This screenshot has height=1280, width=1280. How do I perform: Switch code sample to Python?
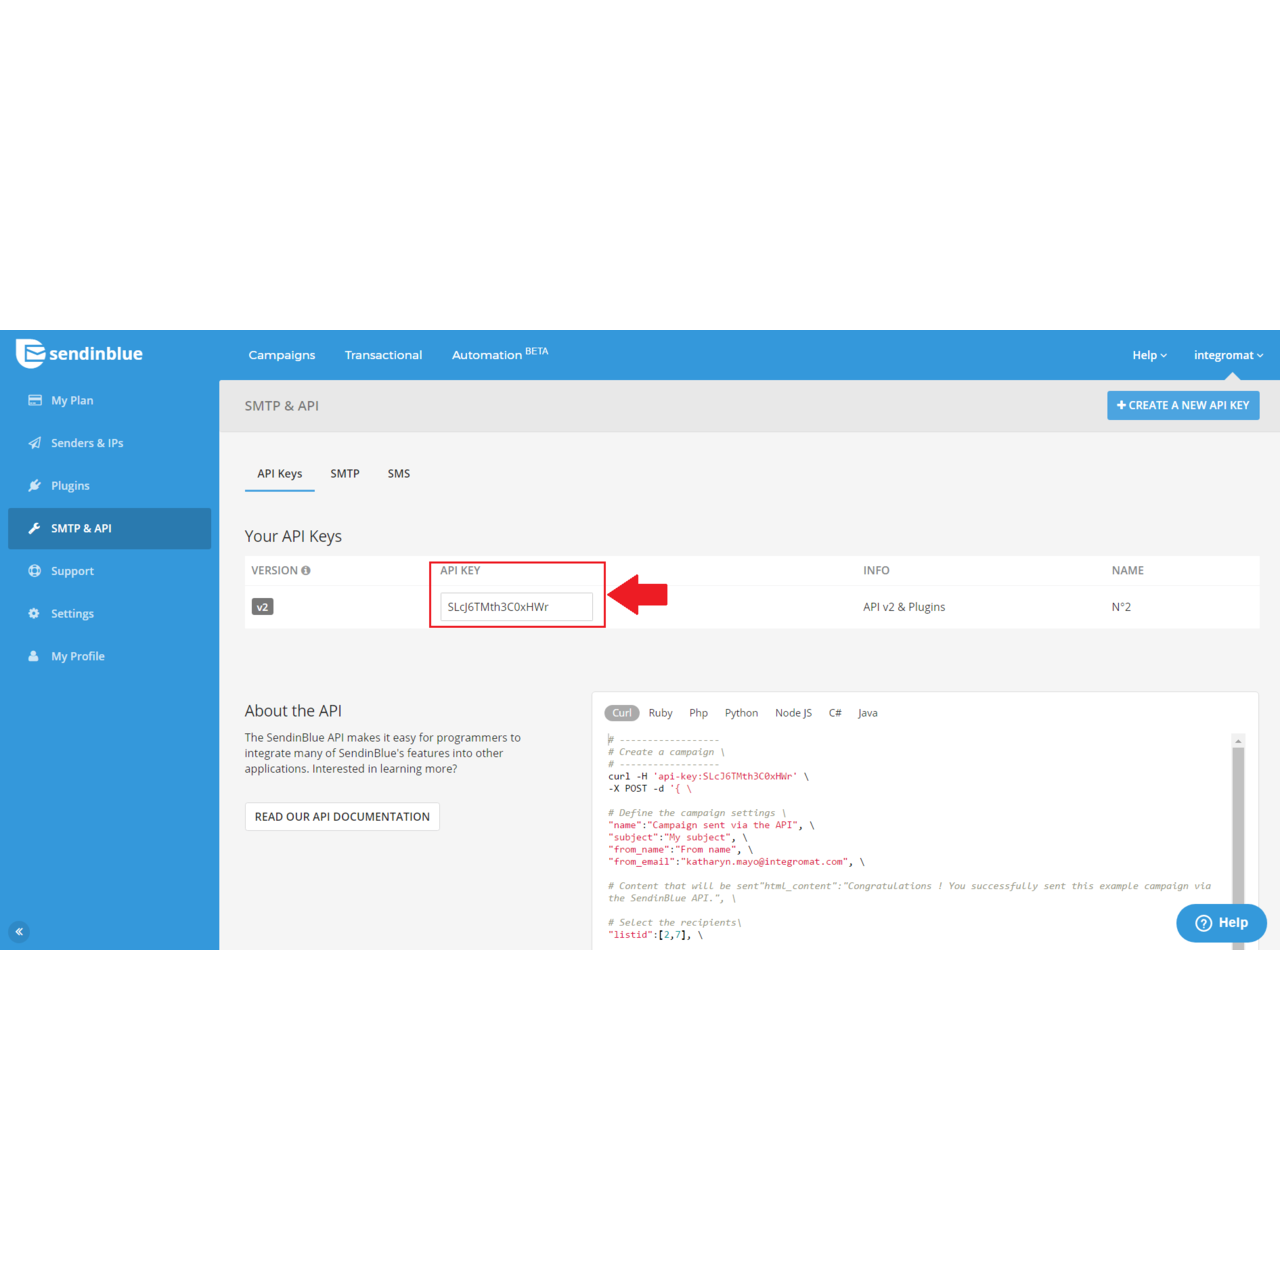click(741, 712)
